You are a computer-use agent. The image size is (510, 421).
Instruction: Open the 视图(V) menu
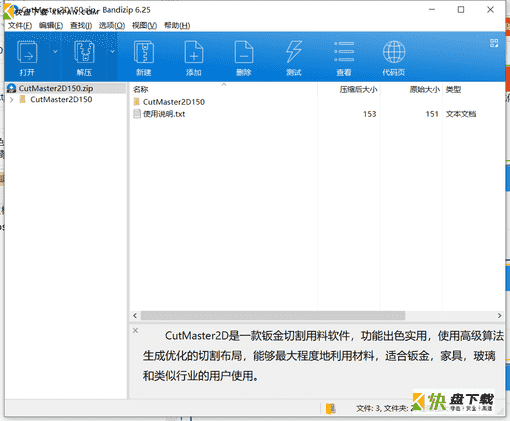pos(144,26)
